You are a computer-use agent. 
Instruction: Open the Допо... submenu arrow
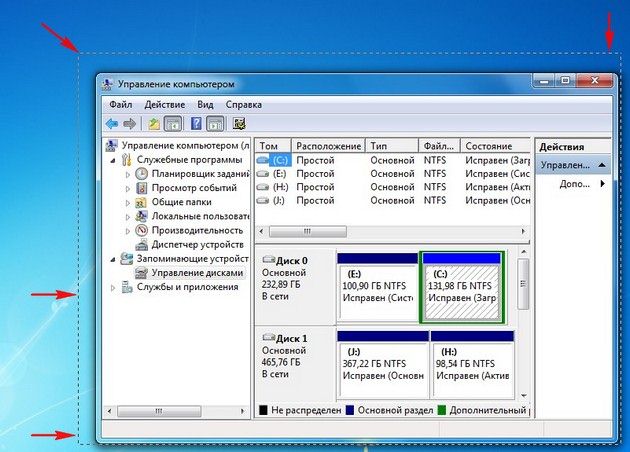point(602,184)
